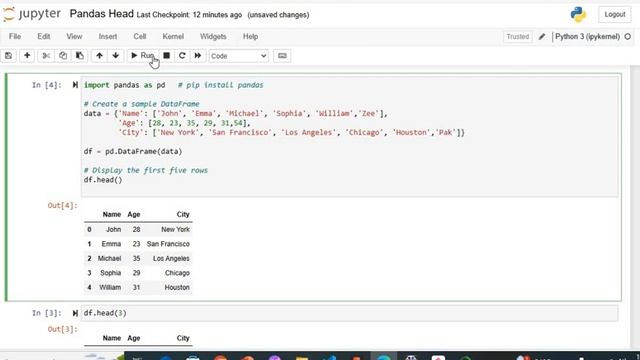Click the Los Angeles cell
640x360 pixels.
coord(171,259)
